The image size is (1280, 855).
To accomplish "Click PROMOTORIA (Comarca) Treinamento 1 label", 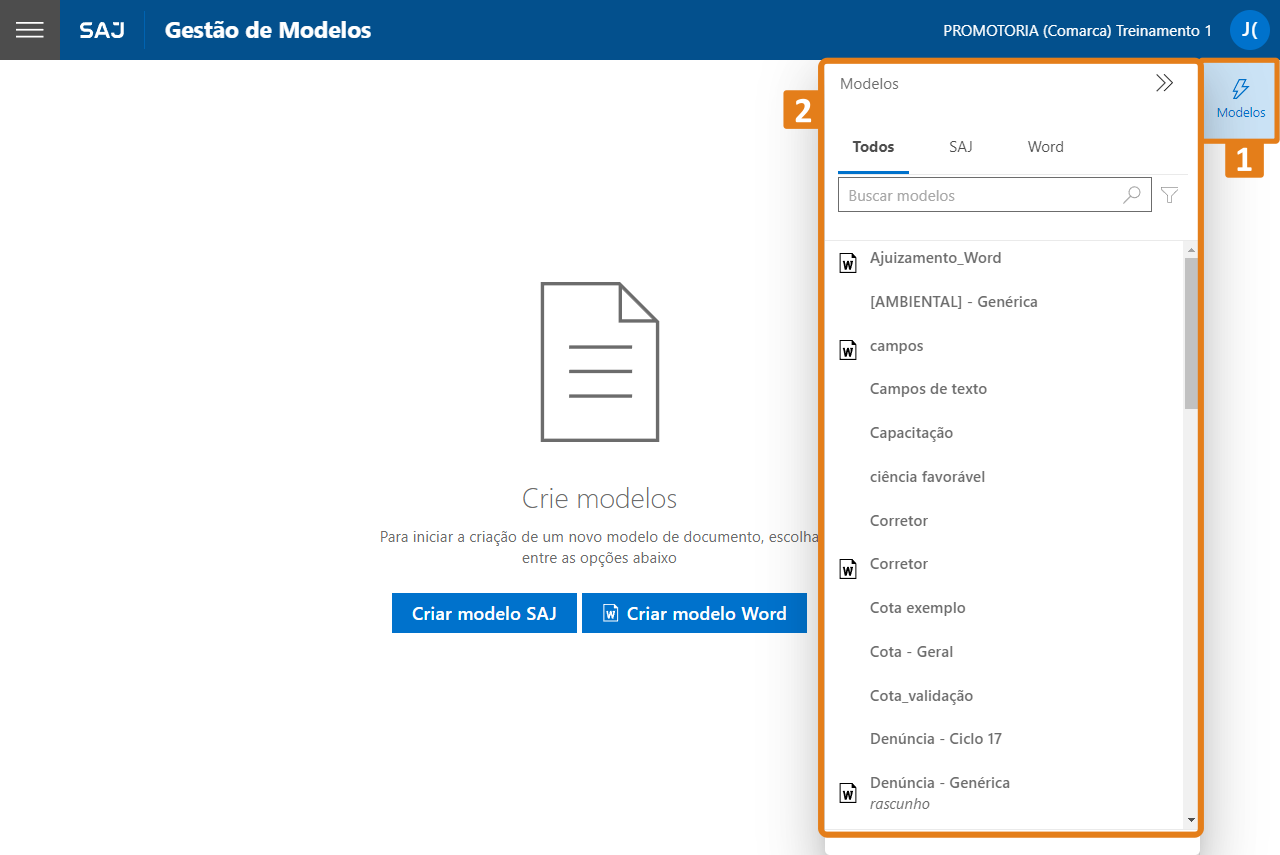I will [x=1077, y=31].
